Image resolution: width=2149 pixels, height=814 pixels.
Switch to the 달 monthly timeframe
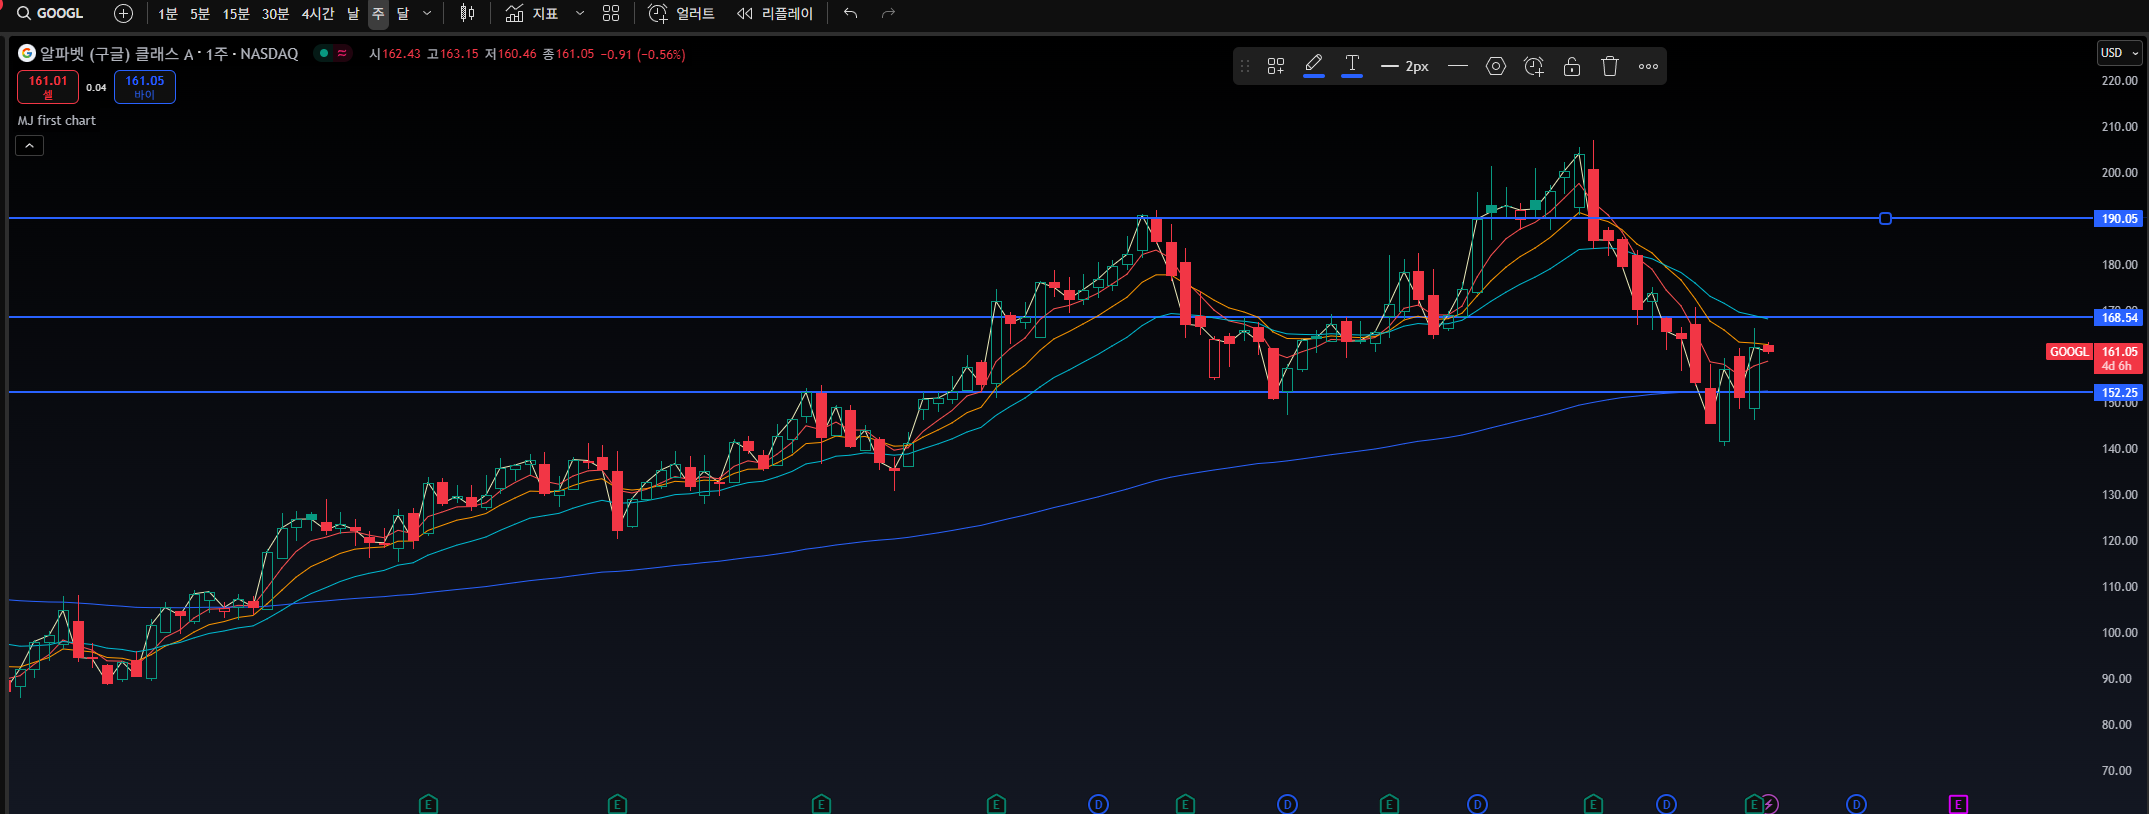pos(403,13)
